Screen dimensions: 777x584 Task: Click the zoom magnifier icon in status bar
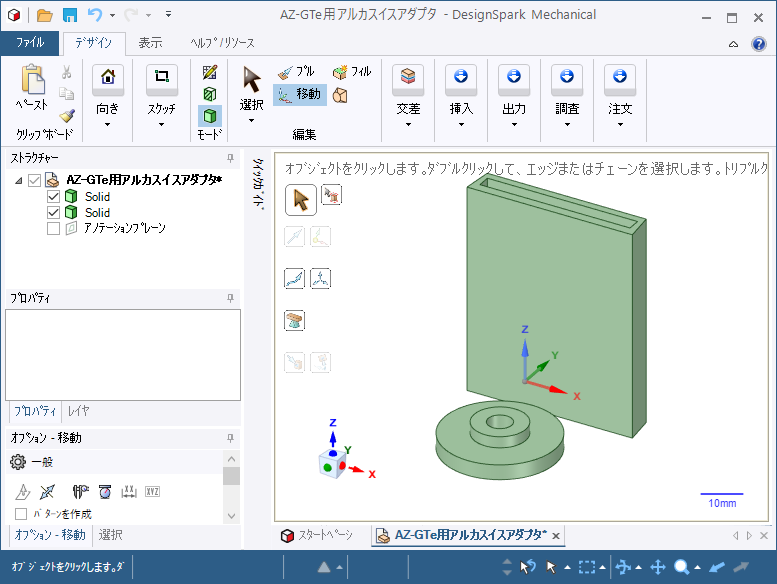coord(682,567)
